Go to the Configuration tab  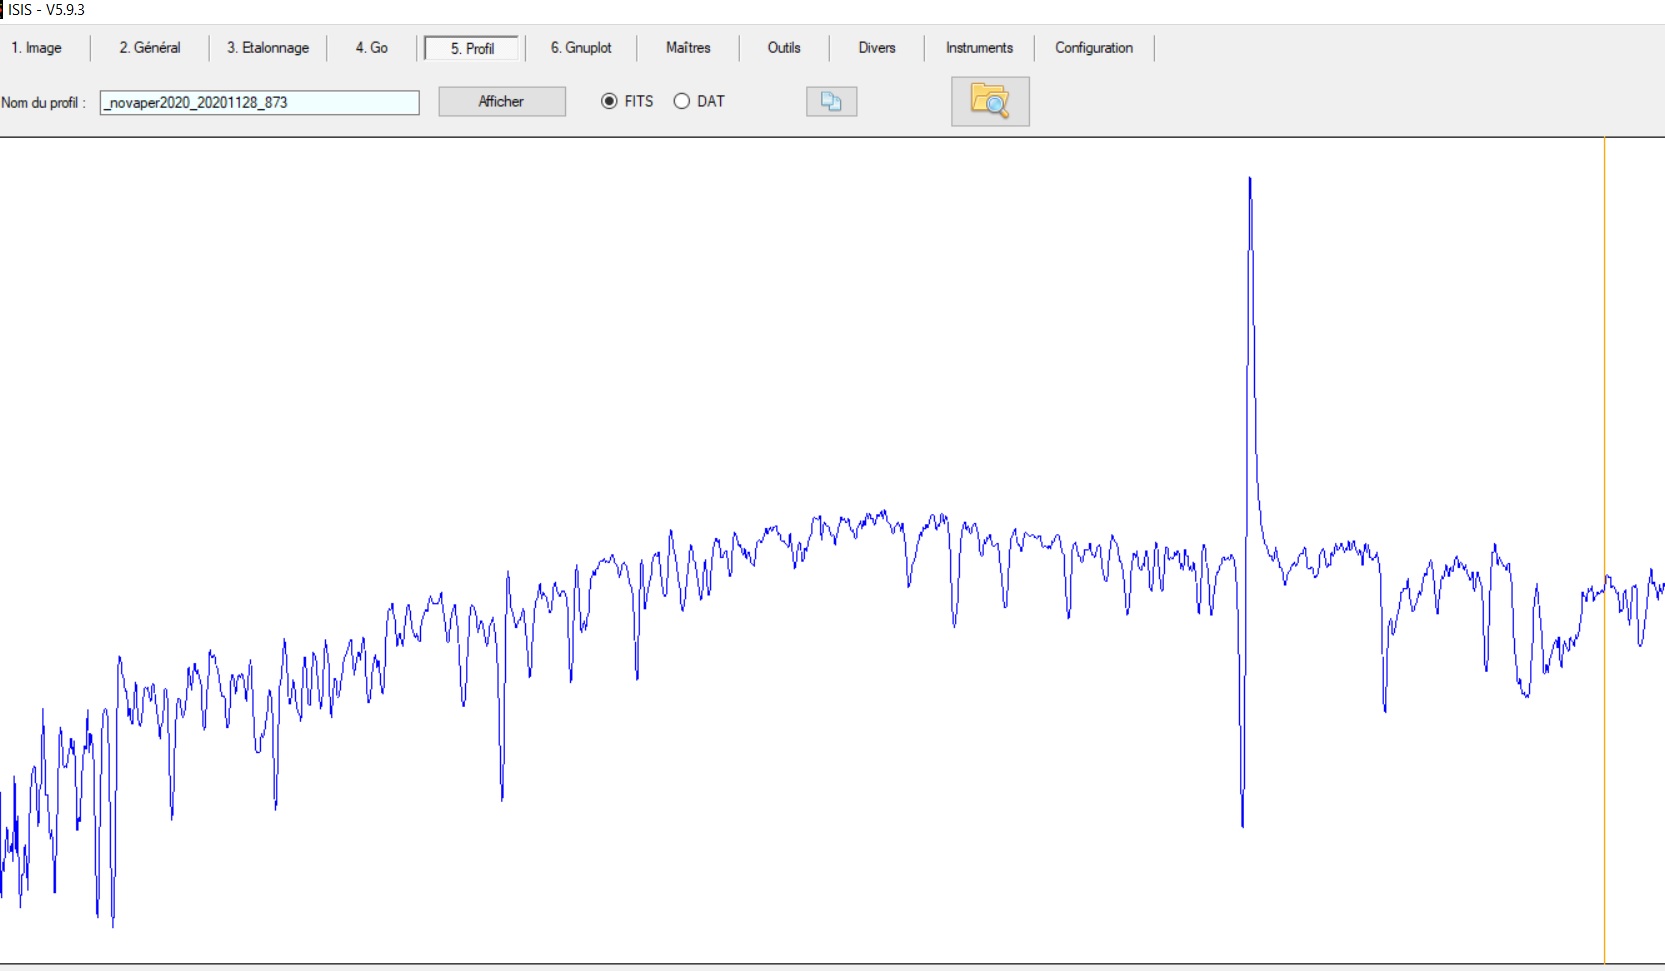pos(1094,48)
